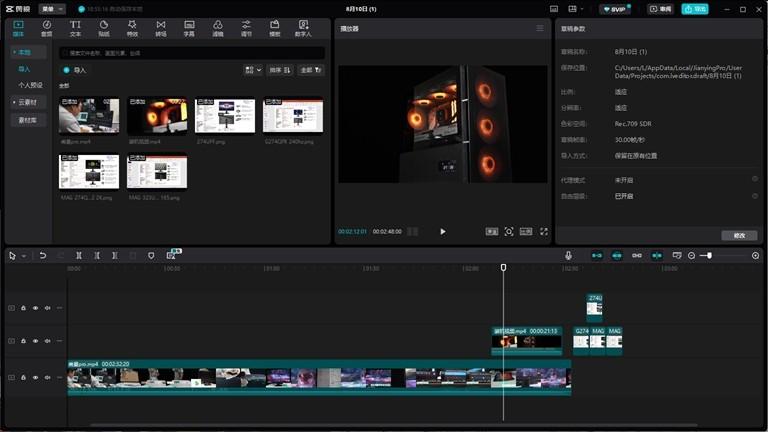Select 个人预设 in the left sidebar
Image resolution: width=768 pixels, height=432 pixels.
tap(29, 85)
